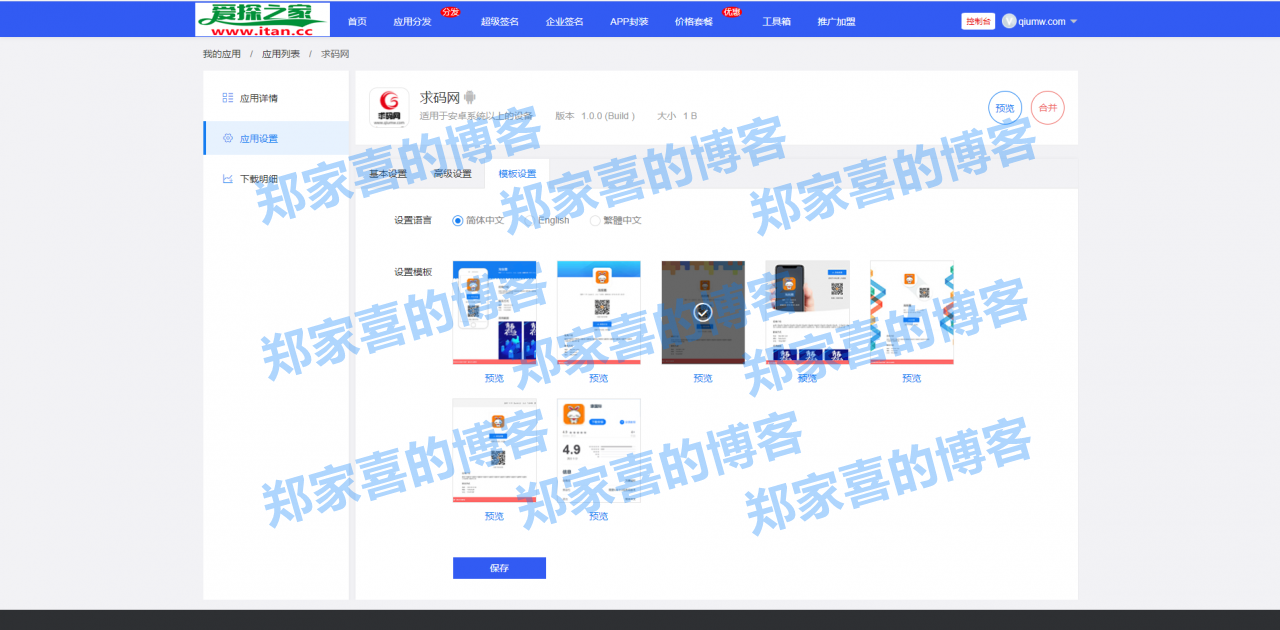Choose the blue gradient header template thumbnail
This screenshot has width=1280, height=630.
click(x=598, y=312)
